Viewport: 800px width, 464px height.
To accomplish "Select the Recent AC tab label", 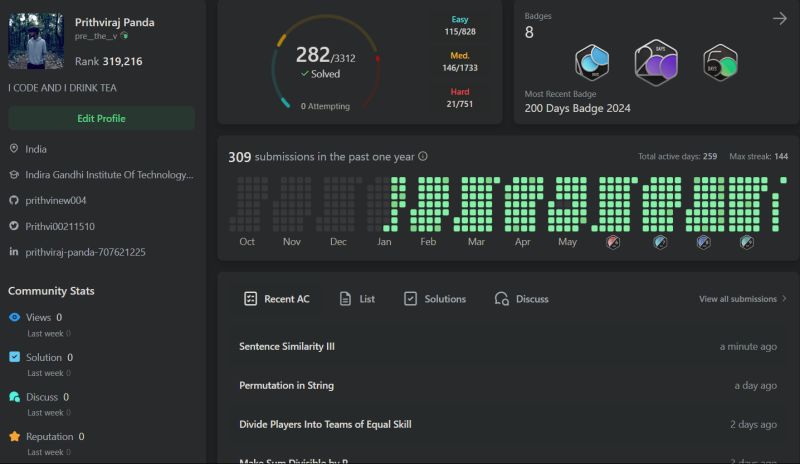I will [x=287, y=299].
